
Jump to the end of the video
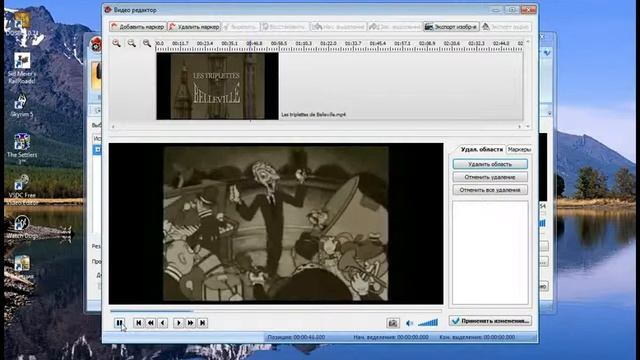pos(202,323)
